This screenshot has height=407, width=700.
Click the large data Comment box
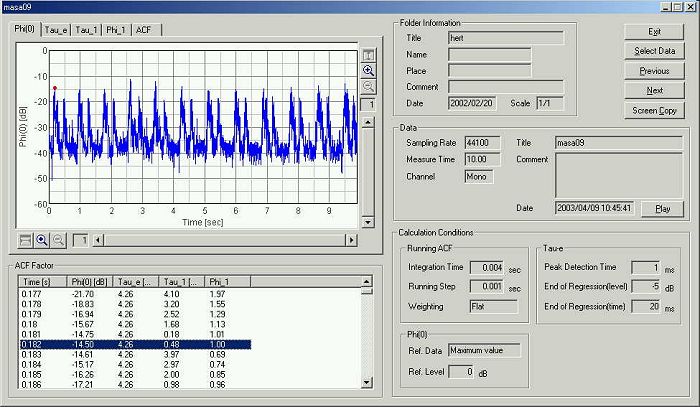619,175
